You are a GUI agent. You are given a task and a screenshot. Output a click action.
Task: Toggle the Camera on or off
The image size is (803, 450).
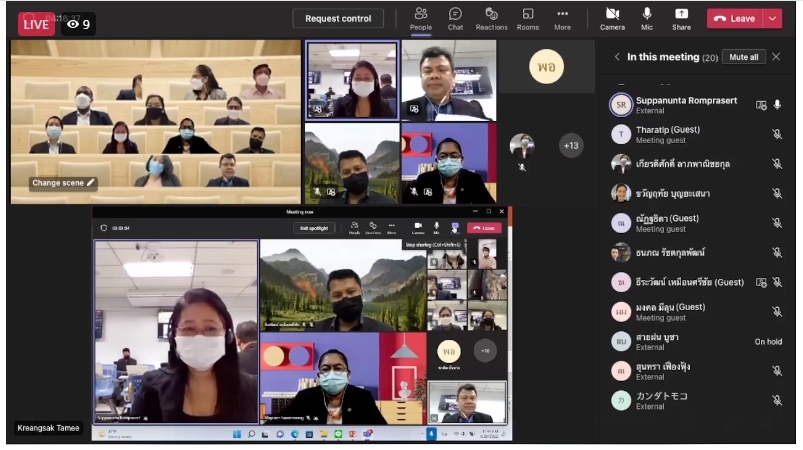612,17
